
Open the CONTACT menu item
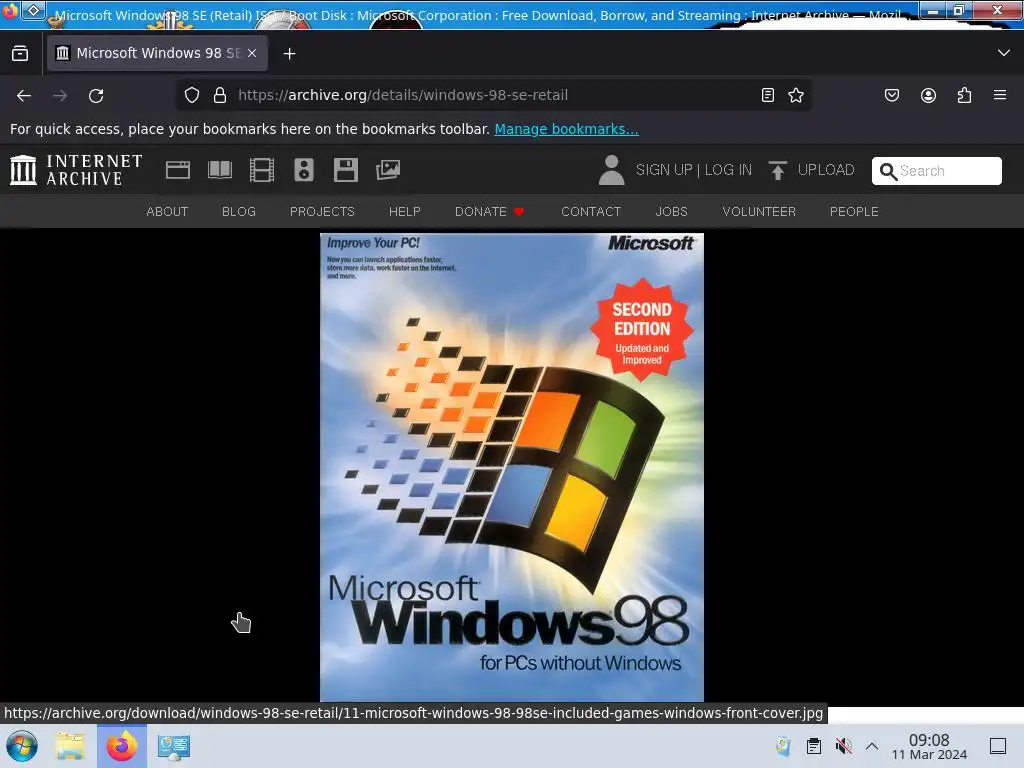point(591,212)
